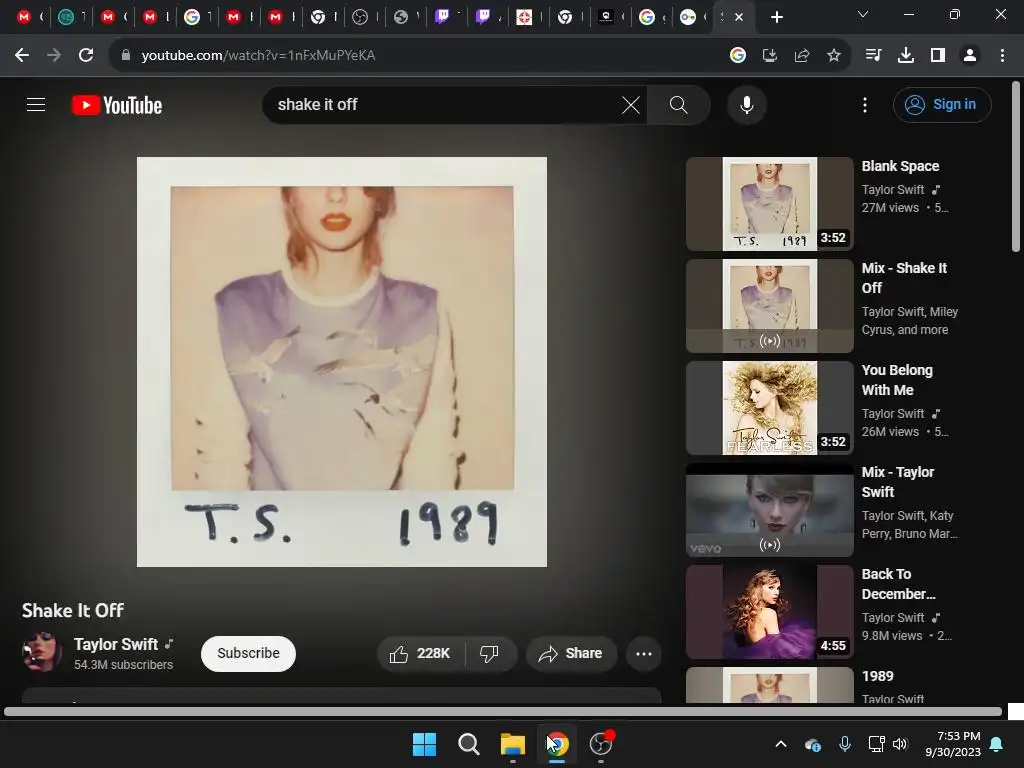Reload the page
1024x768 pixels.
(x=86, y=56)
